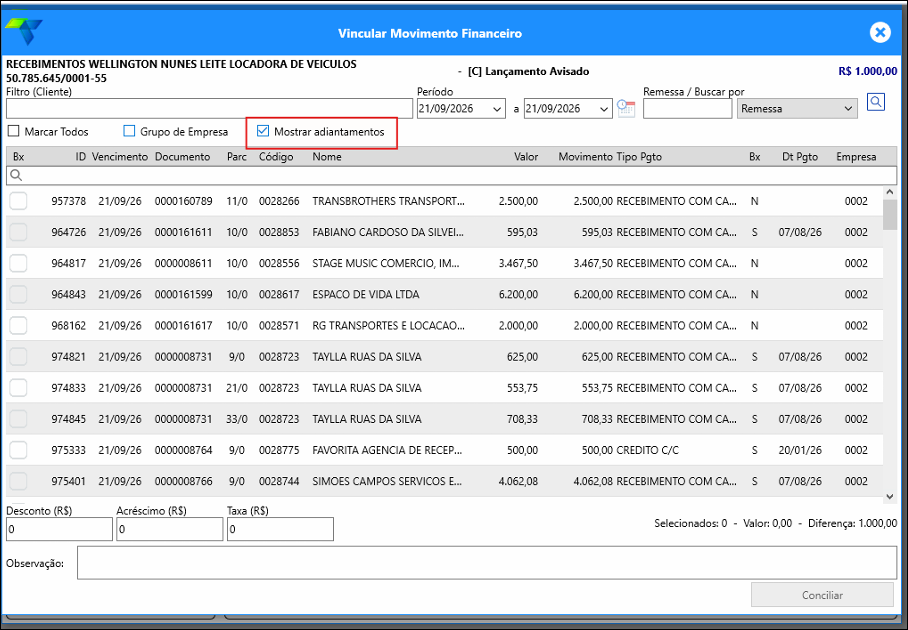Click the Dt Pgto 20/01/26 cell
This screenshot has height=630, width=908.
point(800,450)
